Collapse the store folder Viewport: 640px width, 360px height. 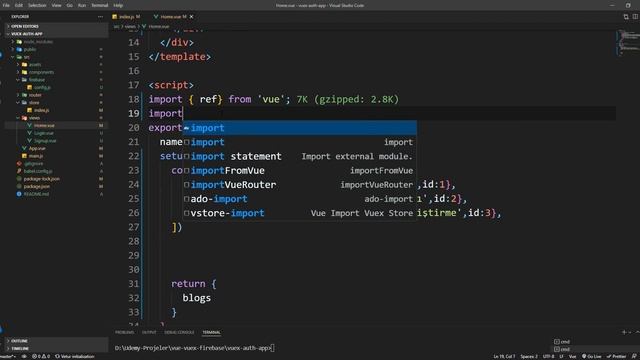34,103
